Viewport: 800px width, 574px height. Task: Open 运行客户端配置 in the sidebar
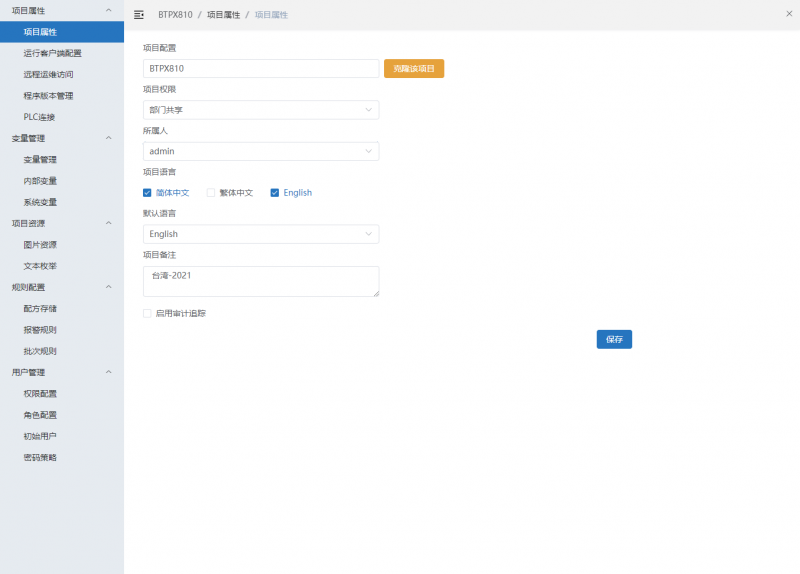point(53,53)
